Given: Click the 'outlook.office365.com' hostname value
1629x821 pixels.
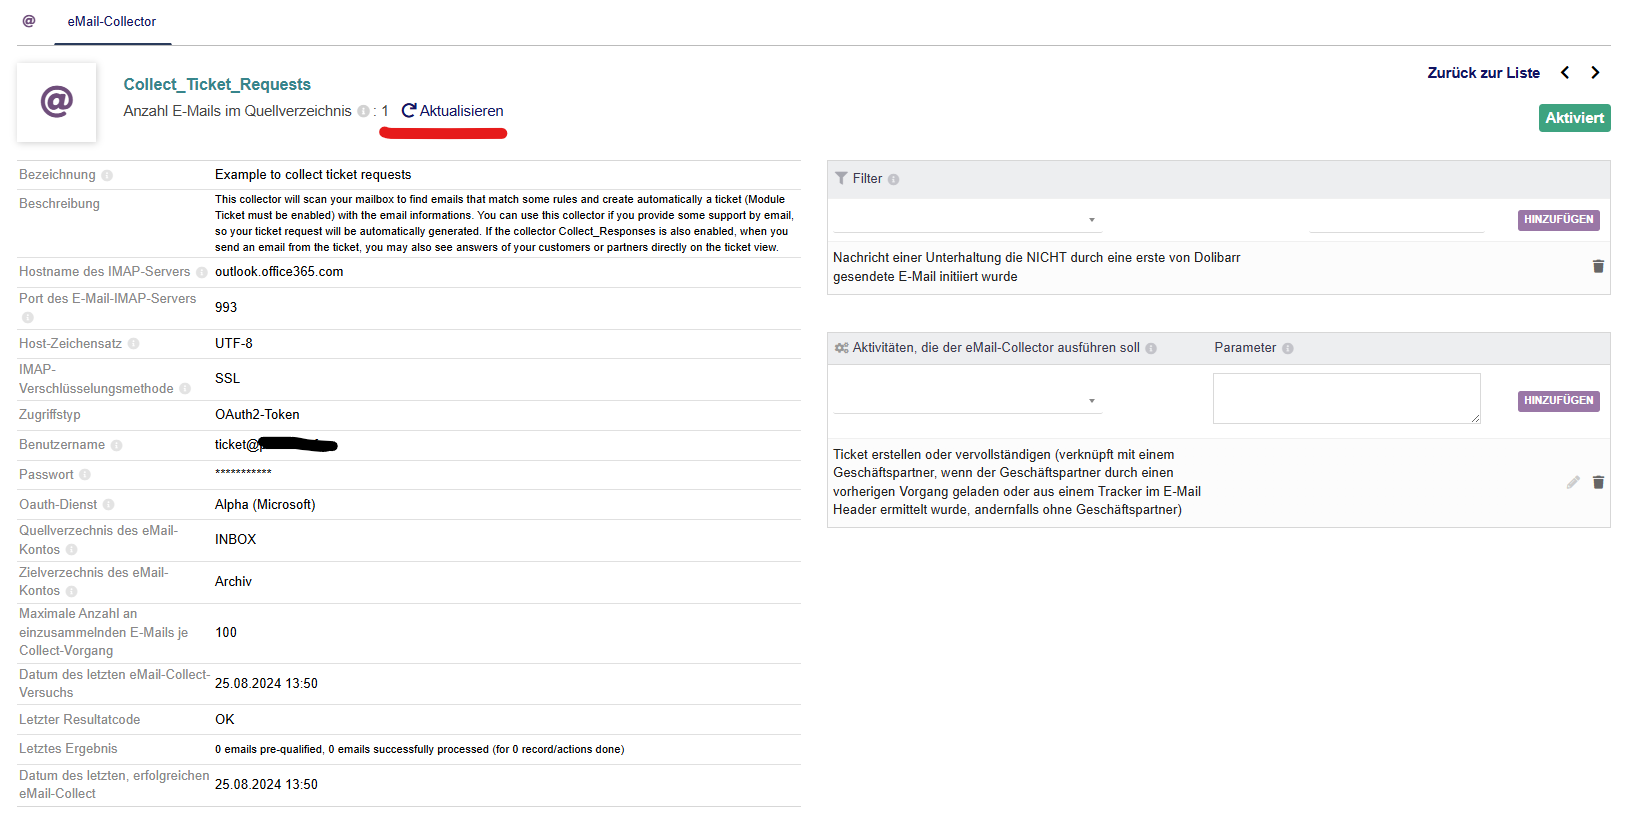Looking at the screenshot, I should [x=279, y=272].
